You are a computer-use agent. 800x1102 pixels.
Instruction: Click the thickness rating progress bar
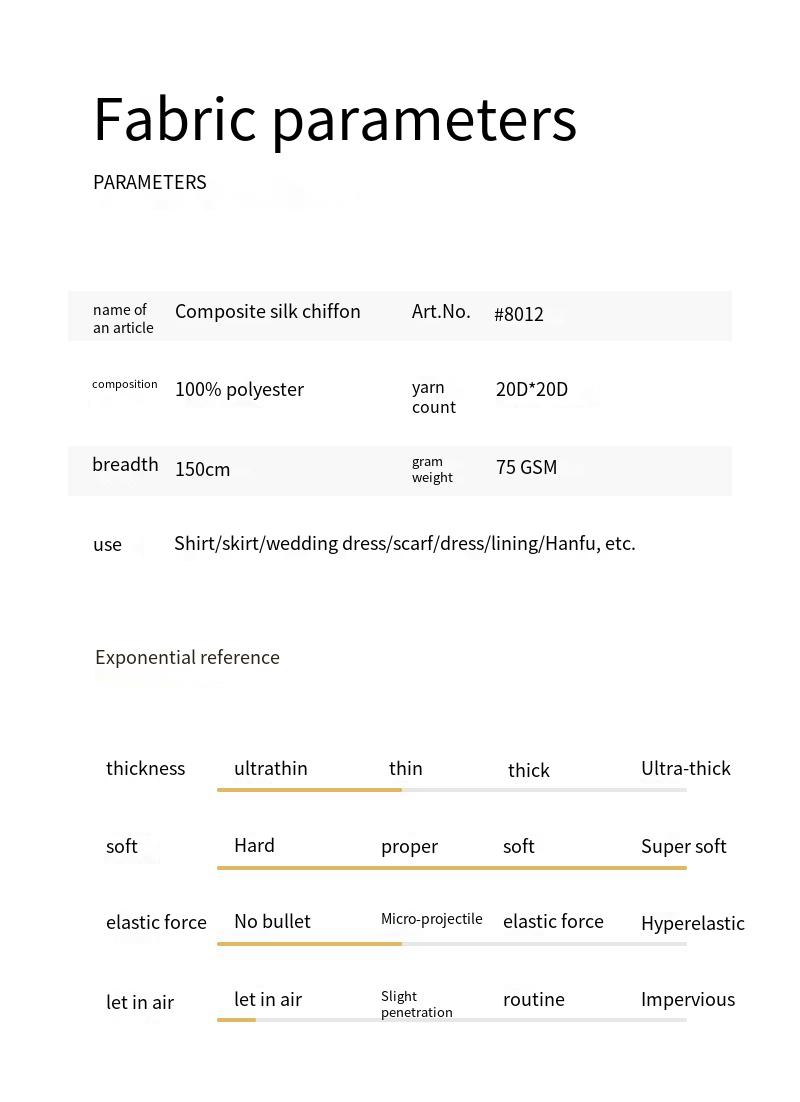[451, 790]
